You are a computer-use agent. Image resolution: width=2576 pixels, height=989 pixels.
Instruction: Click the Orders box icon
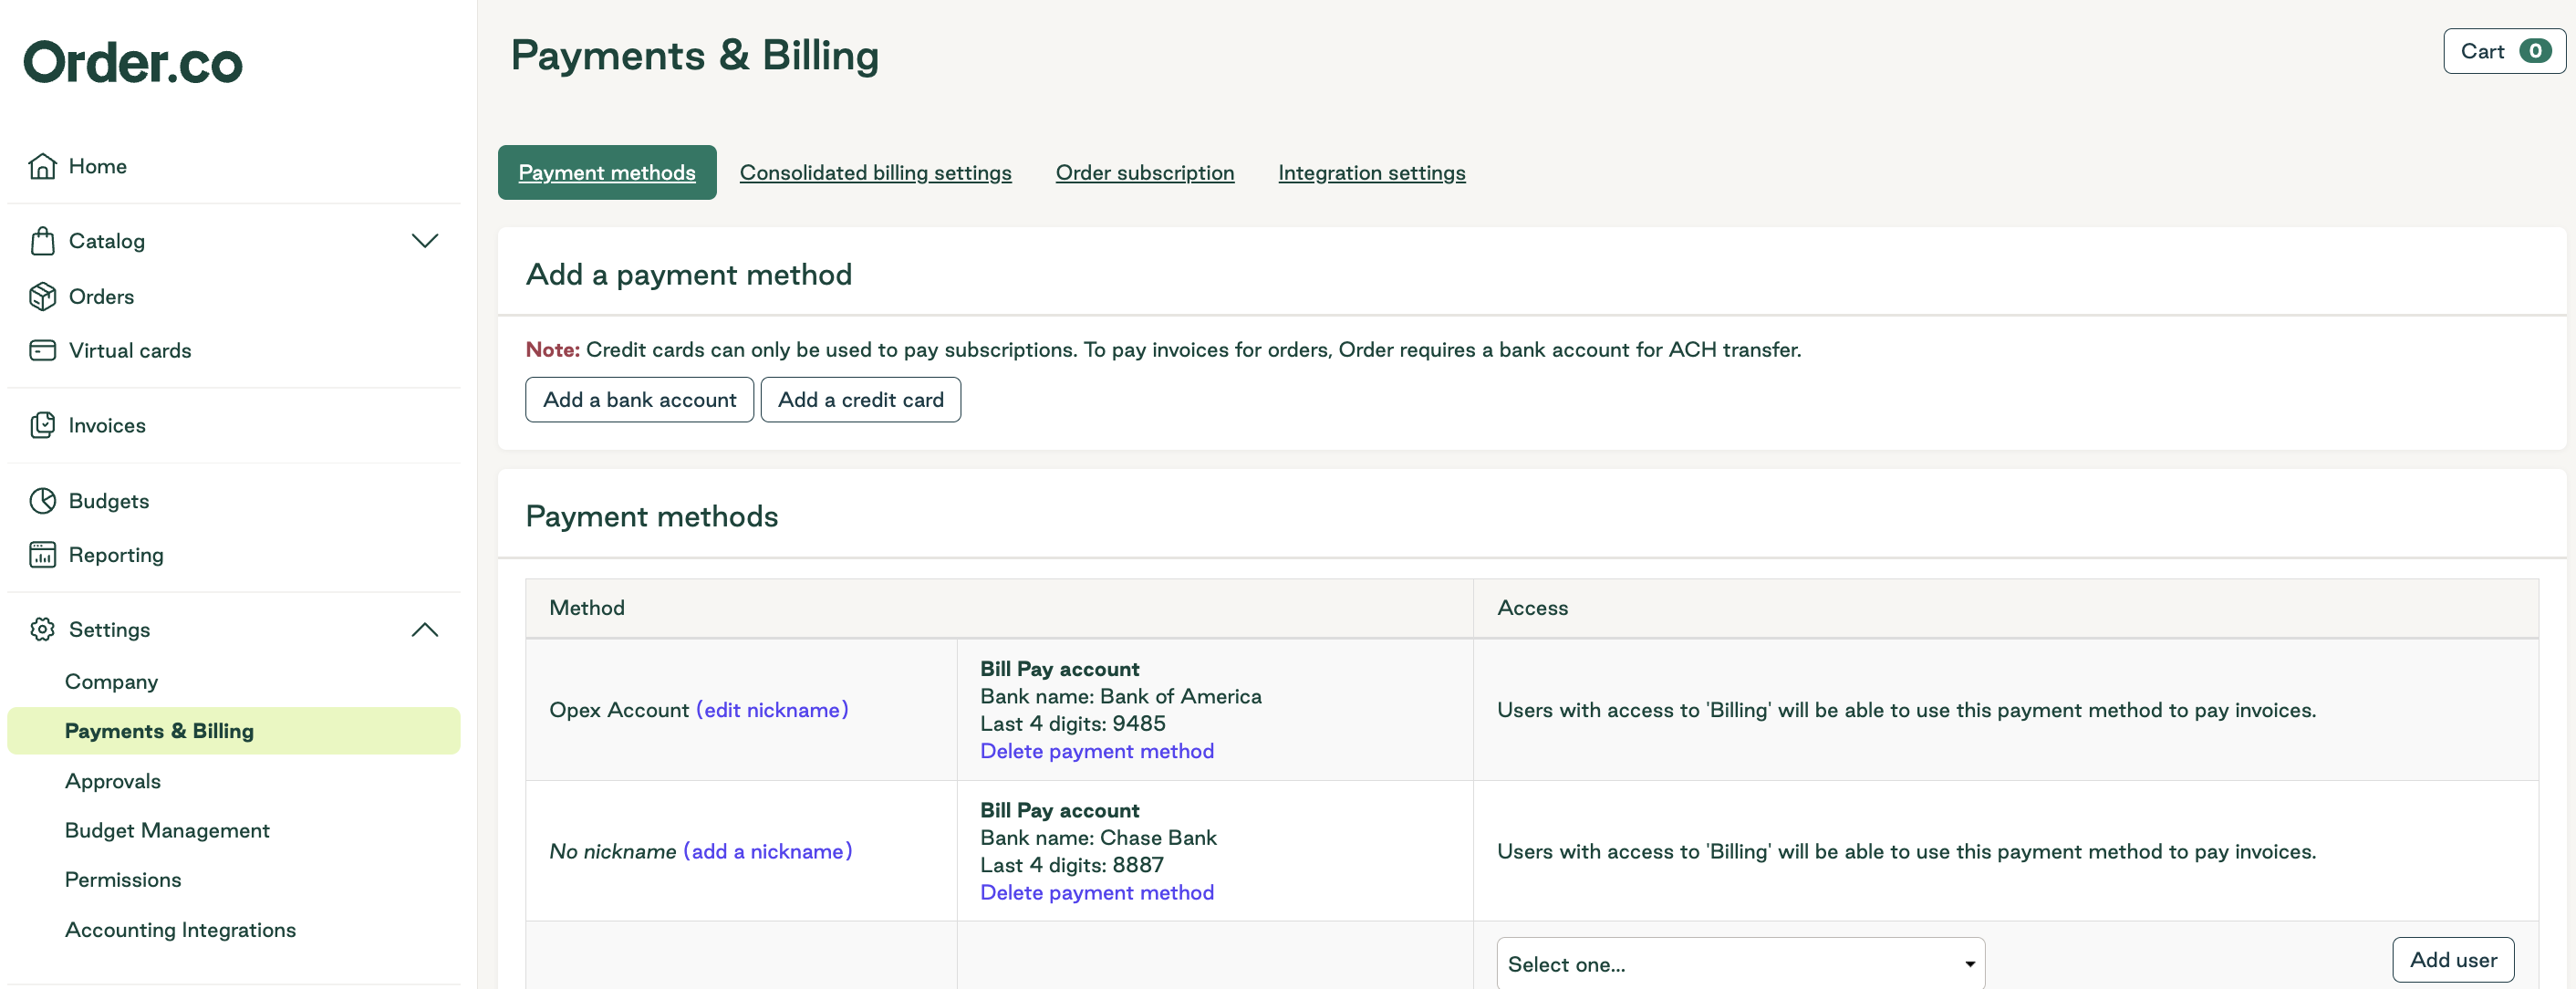(x=42, y=296)
